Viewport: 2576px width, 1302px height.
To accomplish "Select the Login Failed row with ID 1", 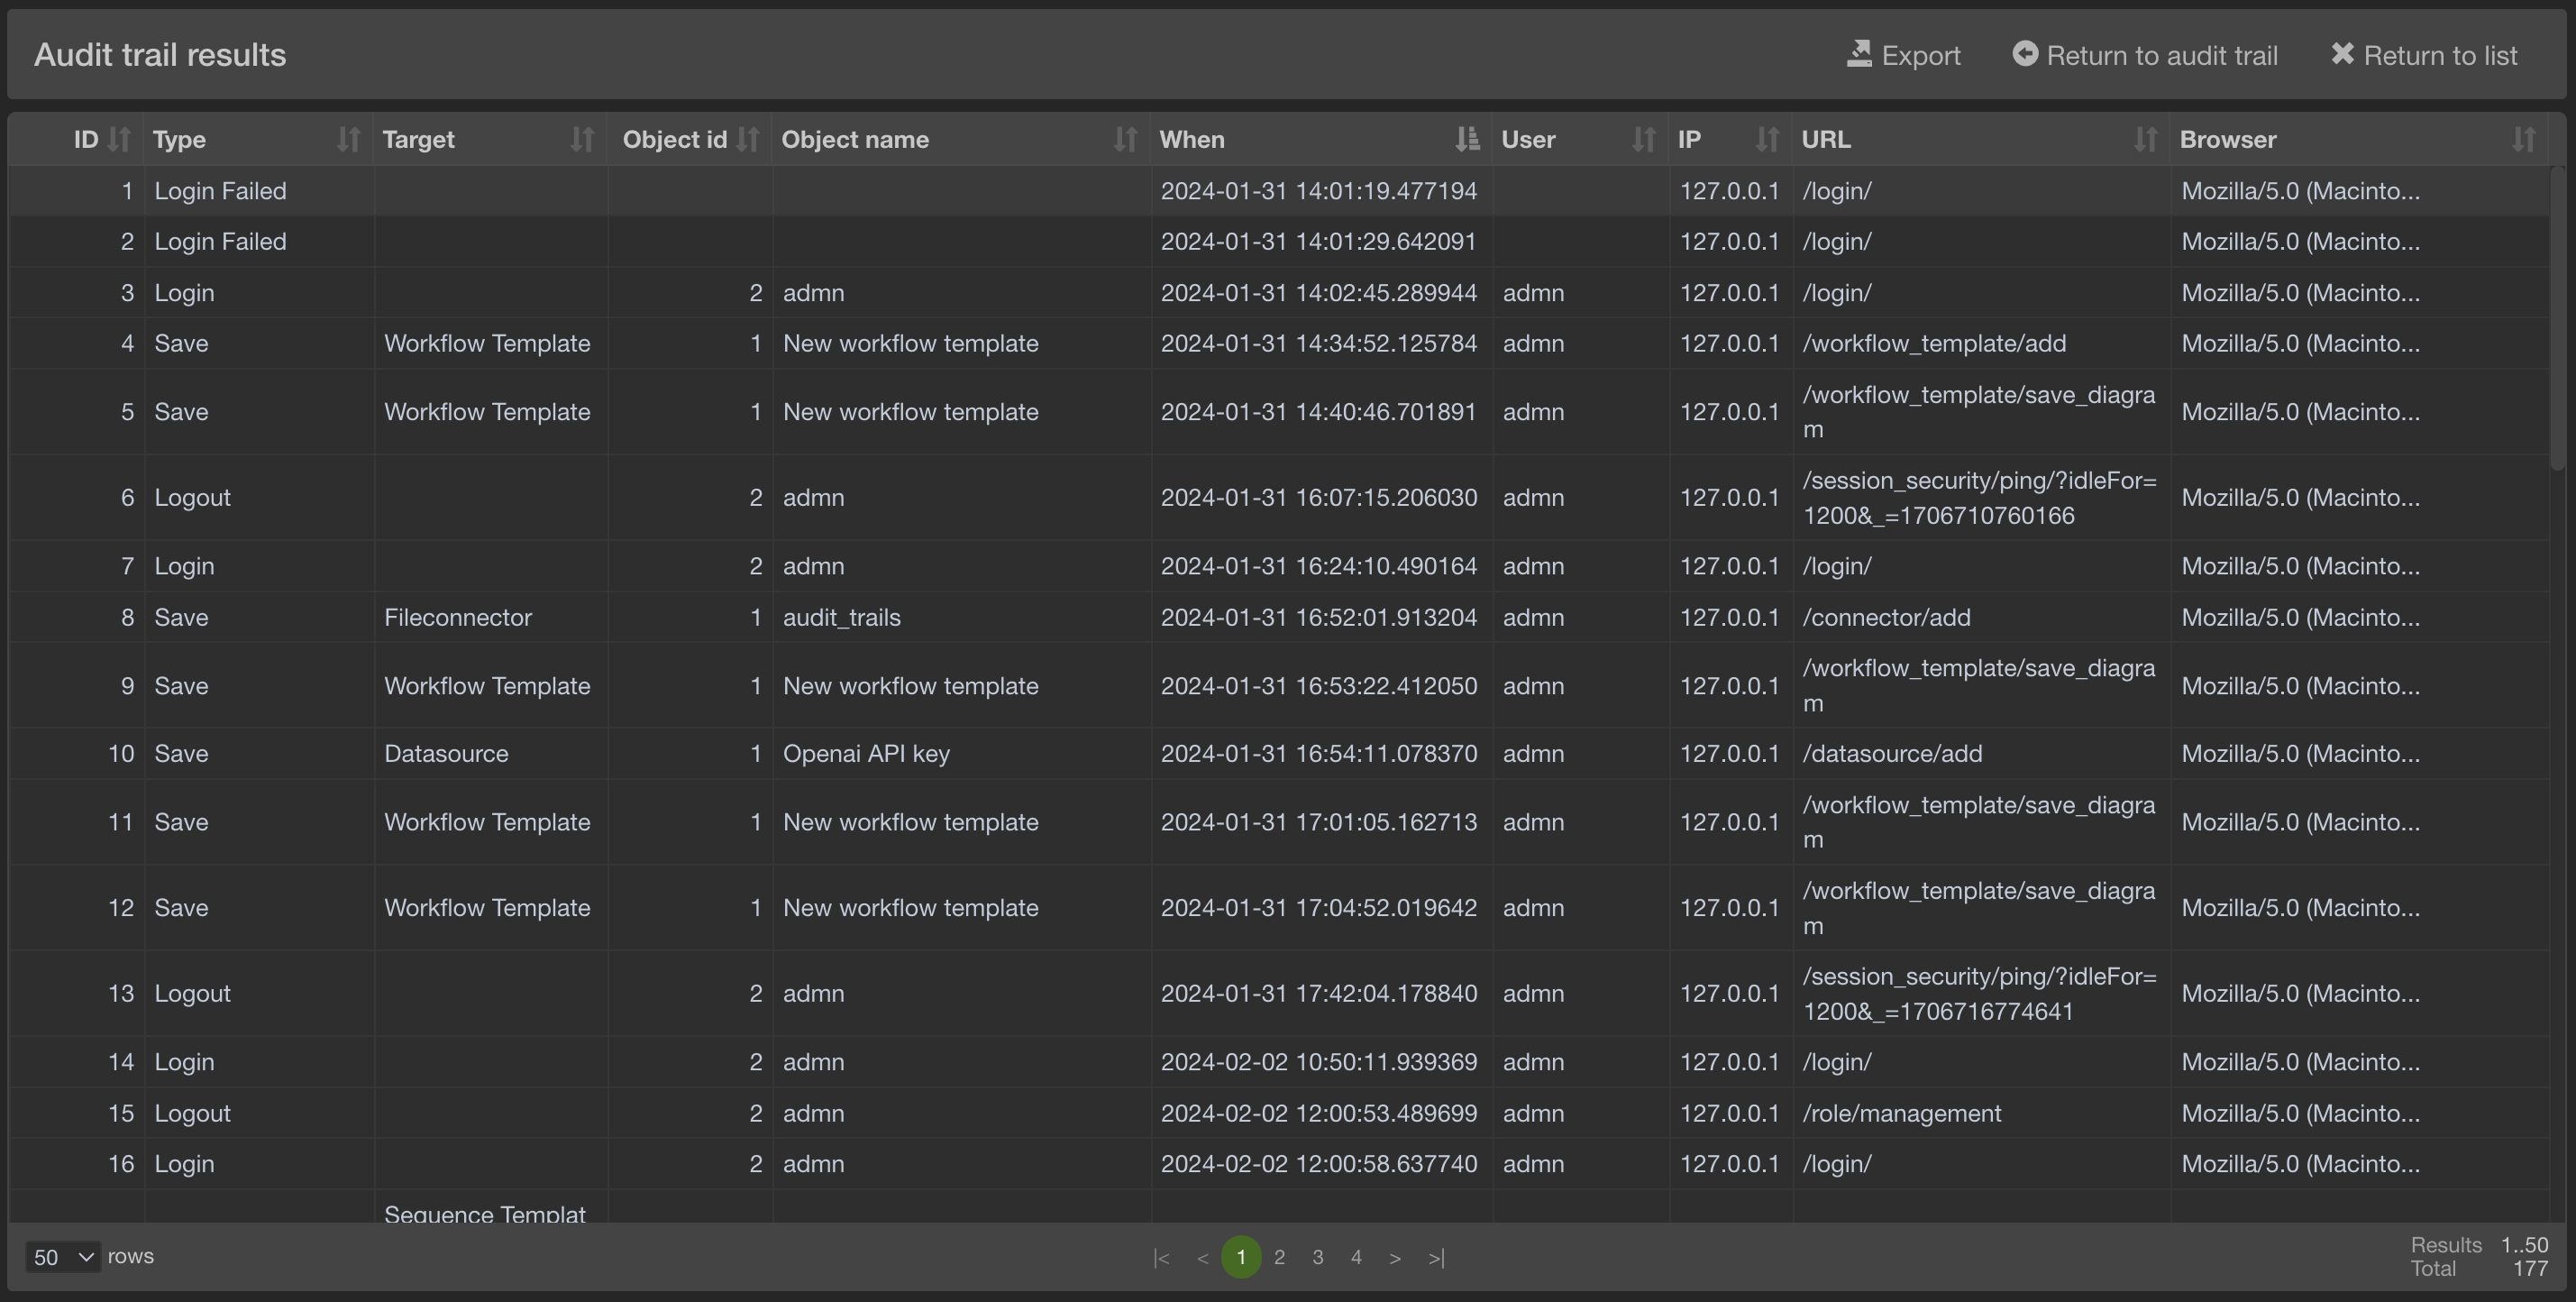I will [x=1278, y=191].
